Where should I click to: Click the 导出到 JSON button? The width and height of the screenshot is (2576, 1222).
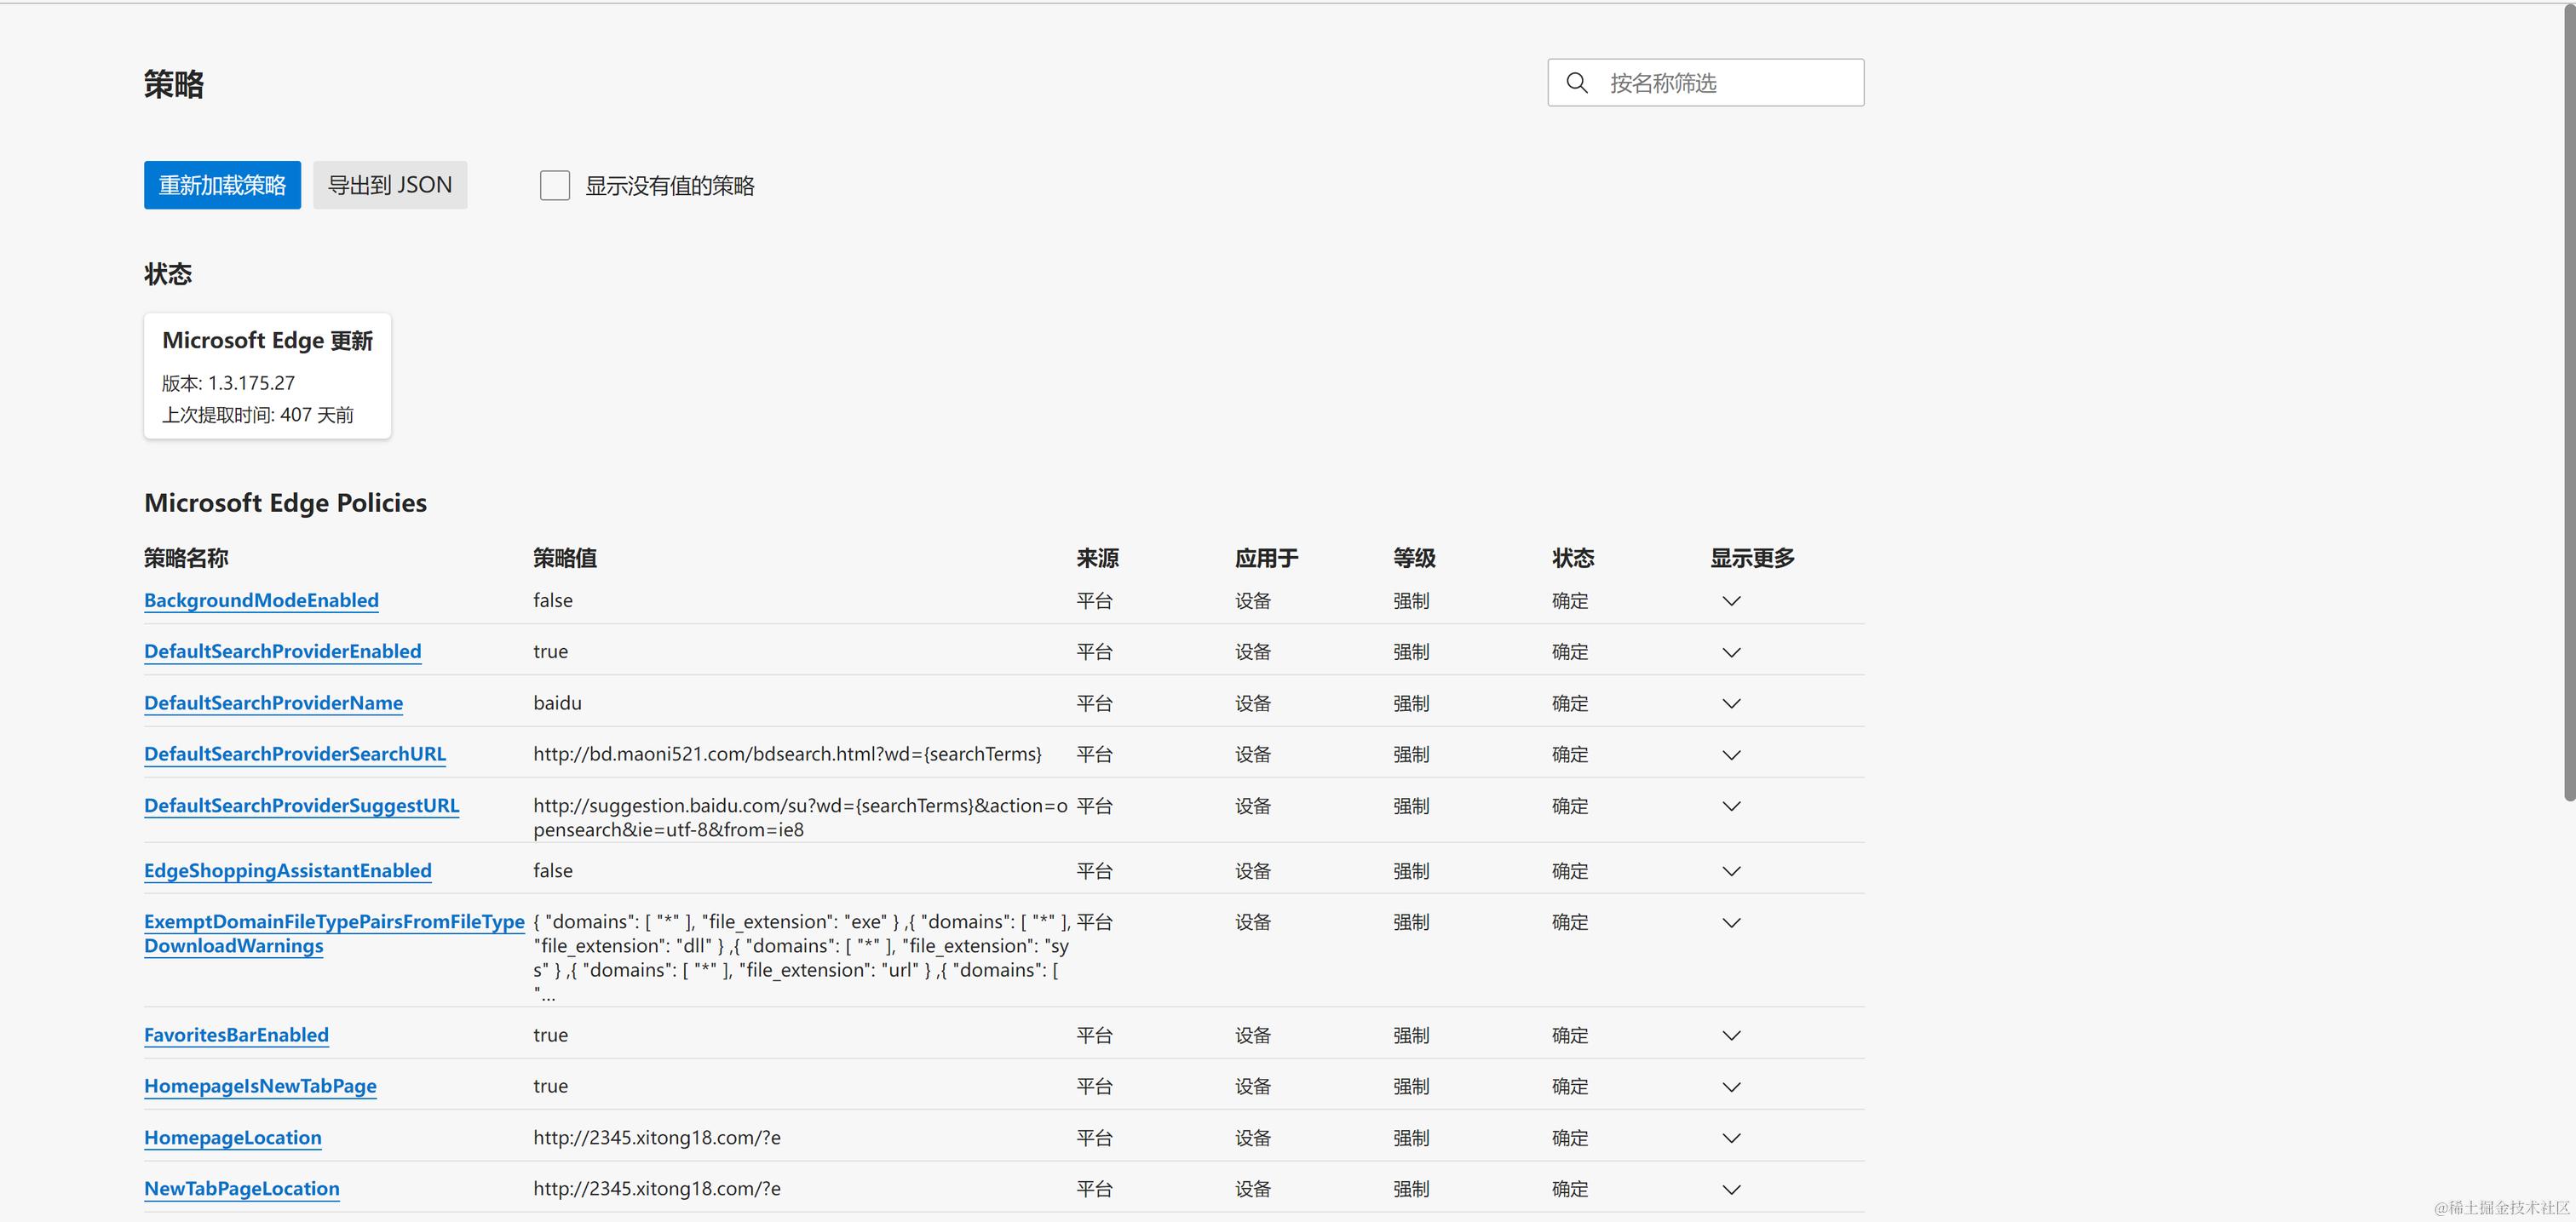(390, 186)
